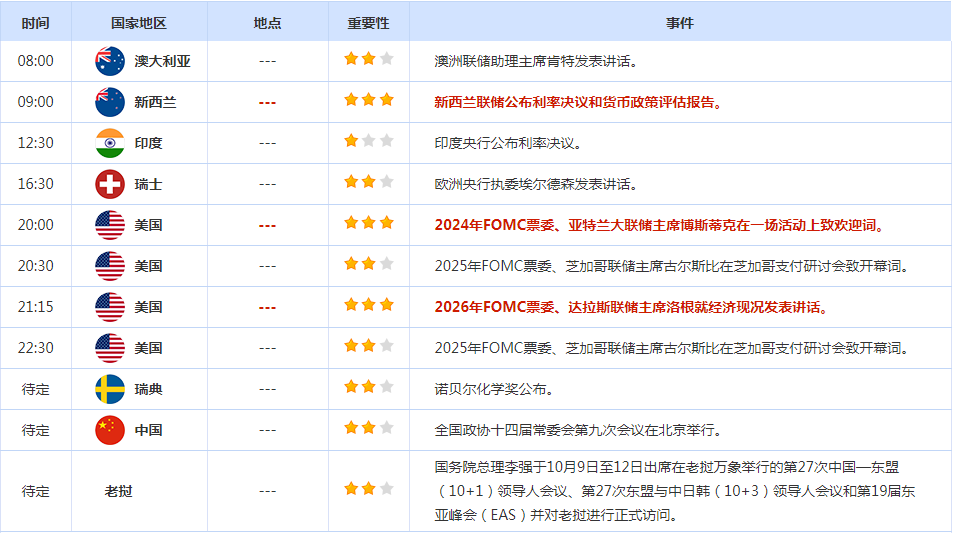
Task: Click the 国务院总理李强 event text
Action: pos(675,491)
